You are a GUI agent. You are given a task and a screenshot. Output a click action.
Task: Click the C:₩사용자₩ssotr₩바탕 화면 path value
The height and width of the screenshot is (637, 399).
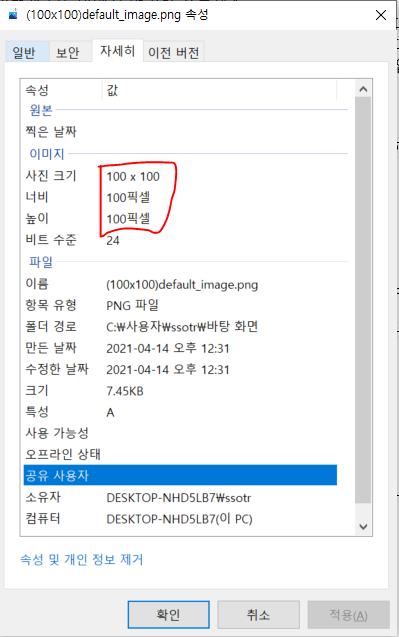tap(182, 327)
